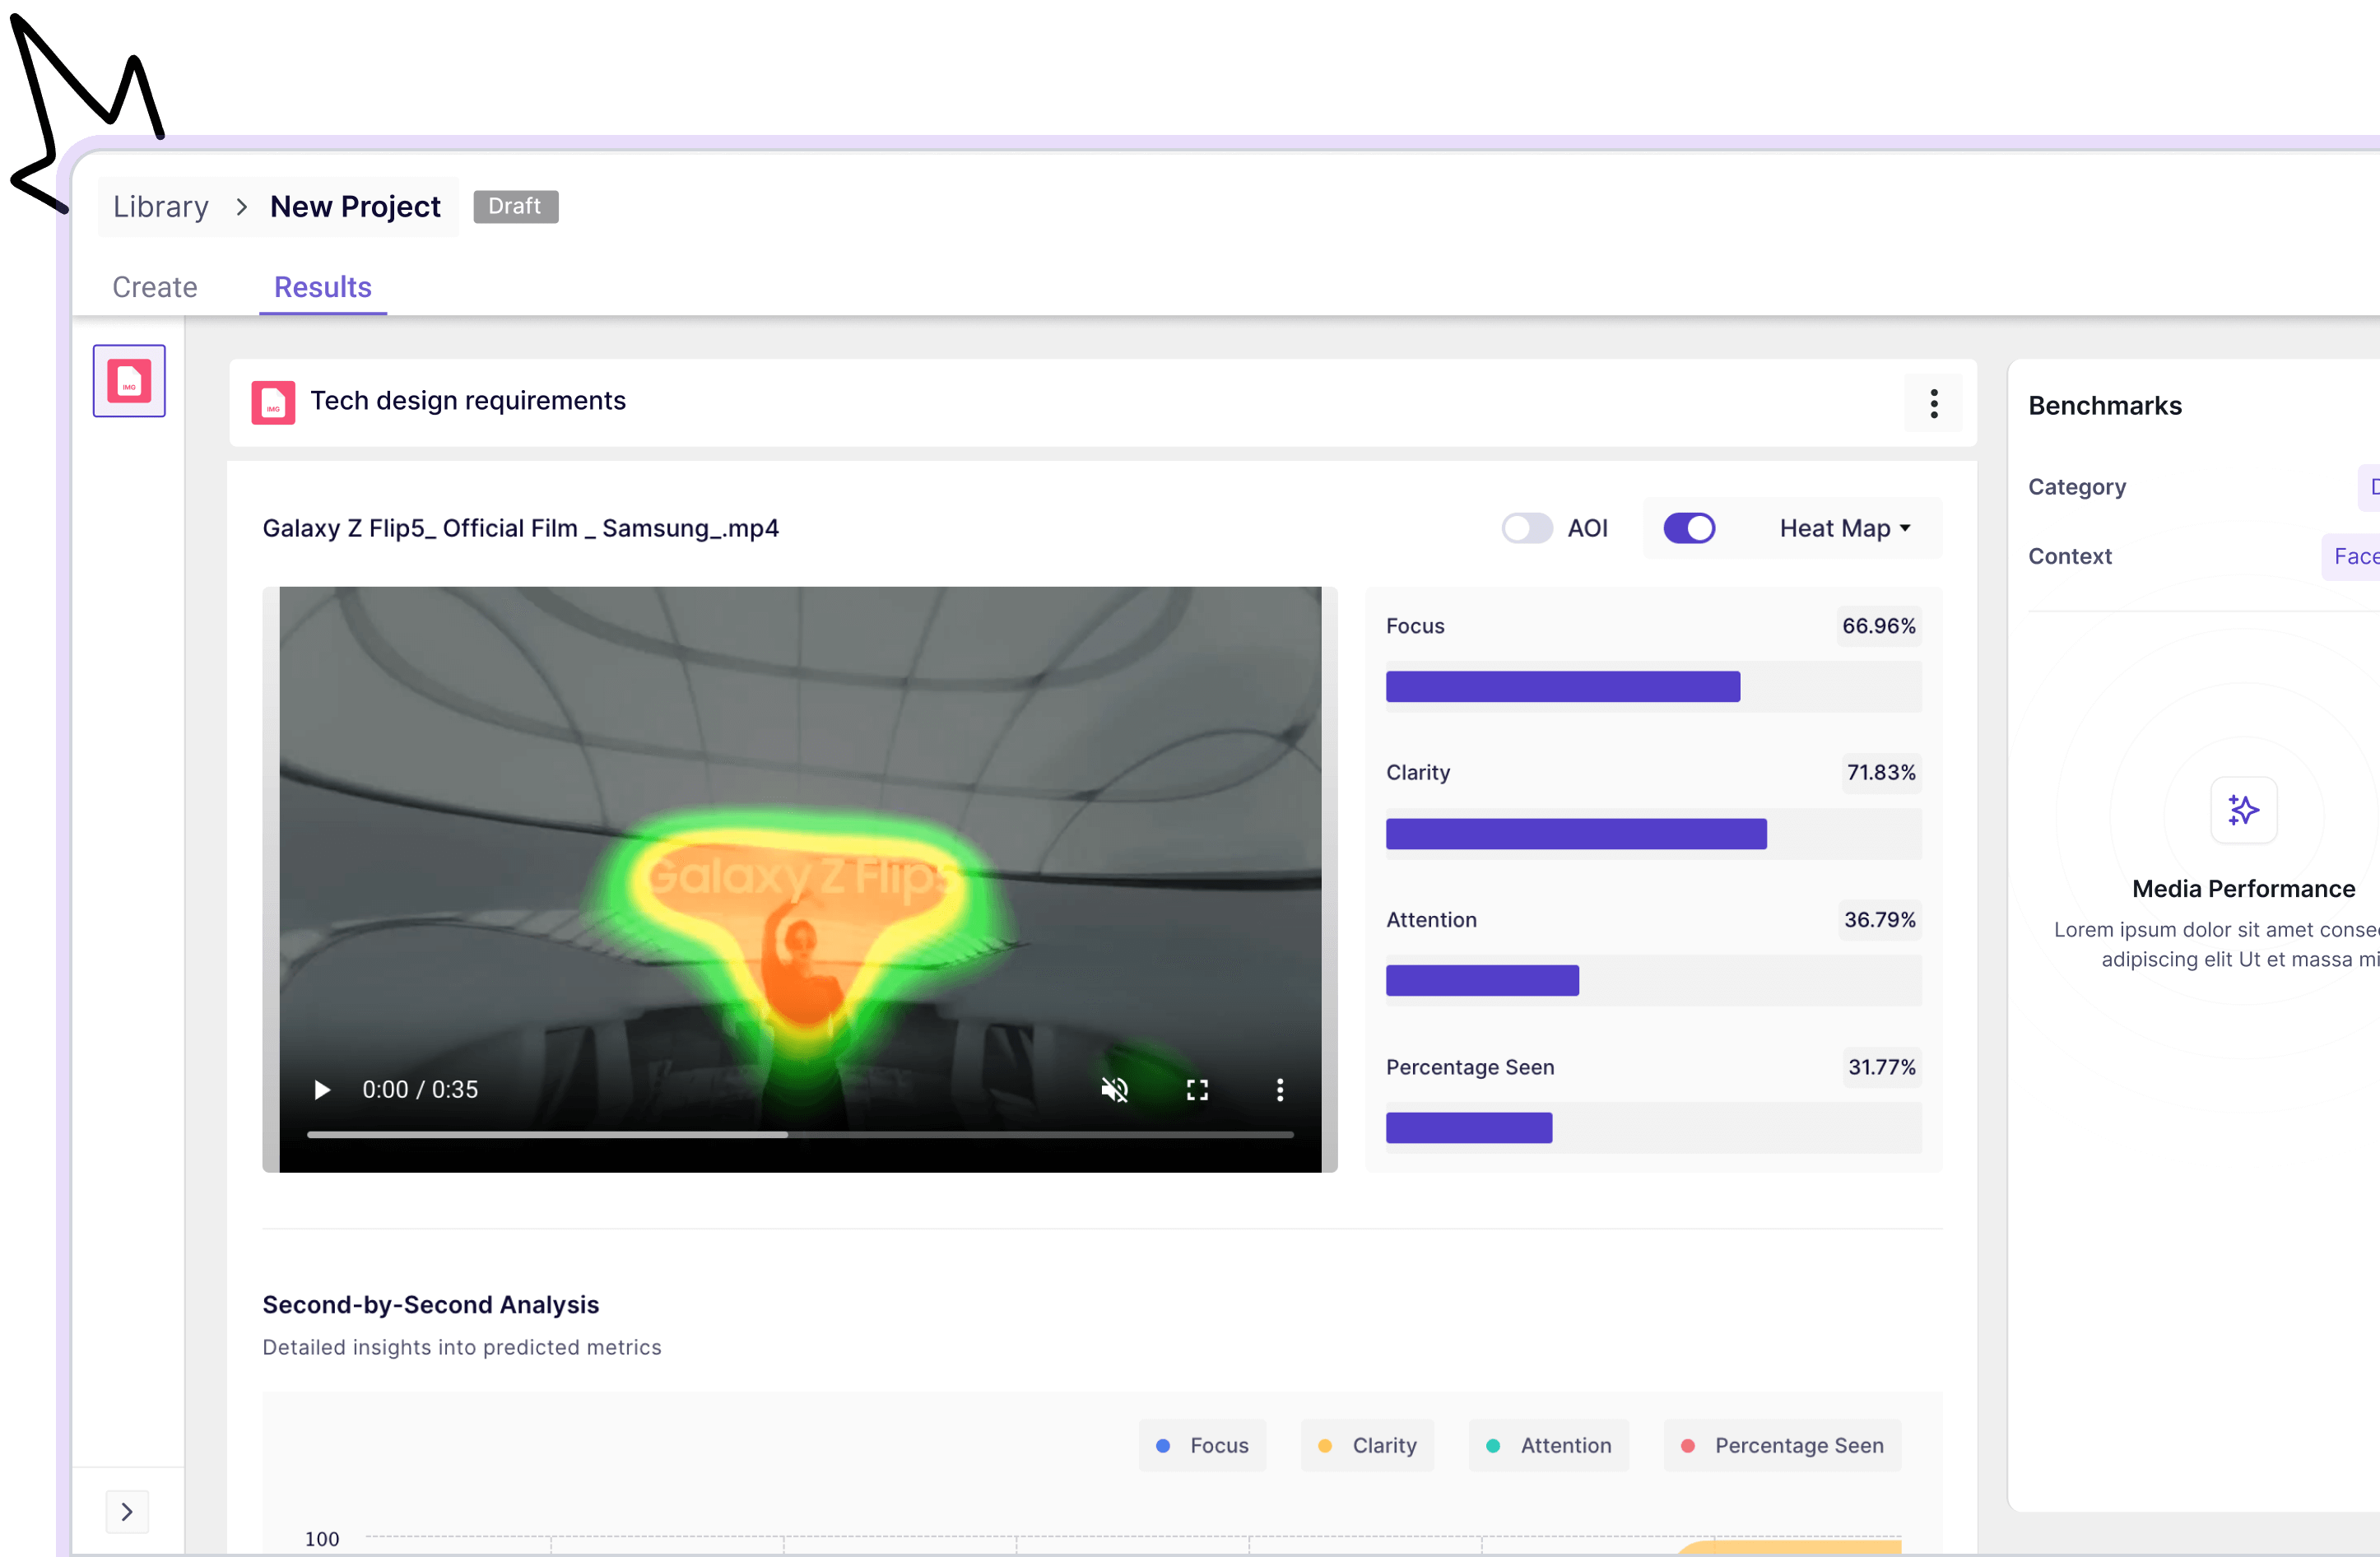
Task: Click the breadcrumb chevron separator
Action: (x=241, y=207)
